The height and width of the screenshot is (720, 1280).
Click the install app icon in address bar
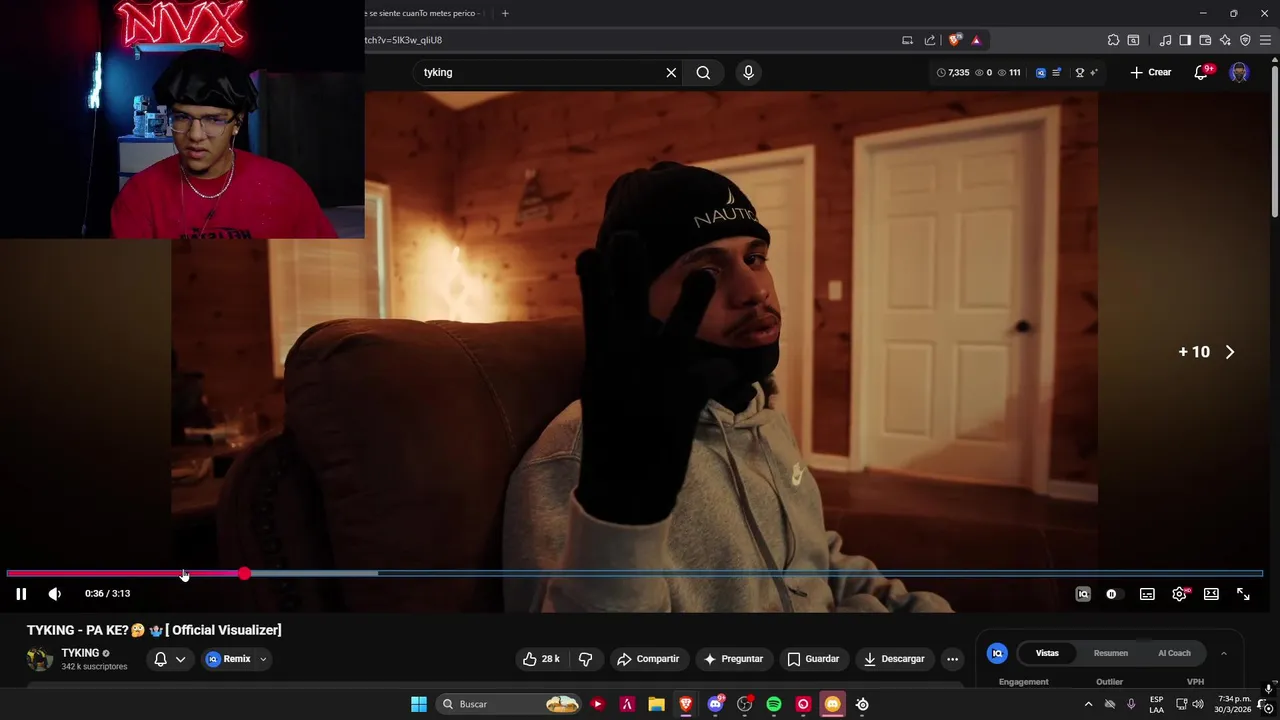click(907, 40)
